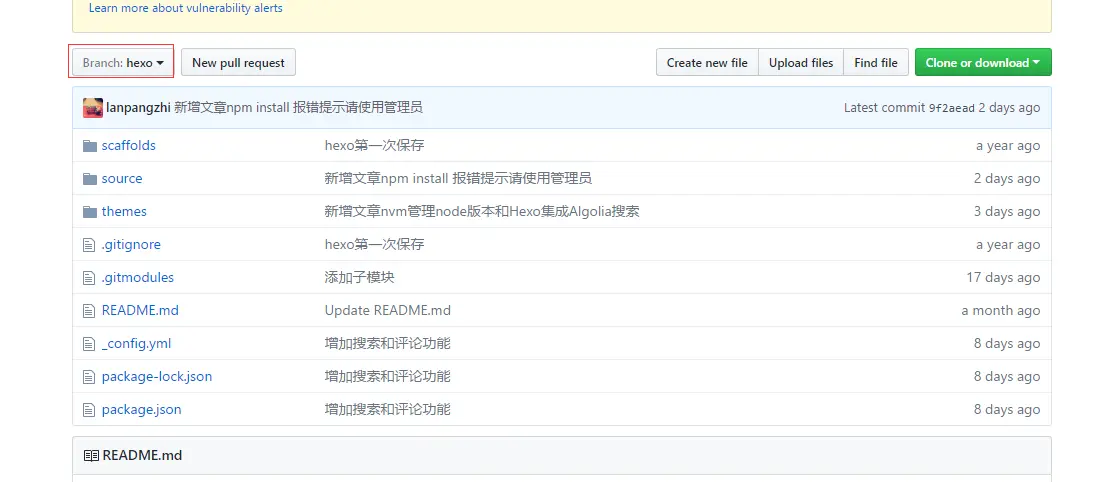Image resolution: width=1120 pixels, height=482 pixels.
Task: Open scaffolds commit message hexo第一次保存
Action: (x=374, y=146)
